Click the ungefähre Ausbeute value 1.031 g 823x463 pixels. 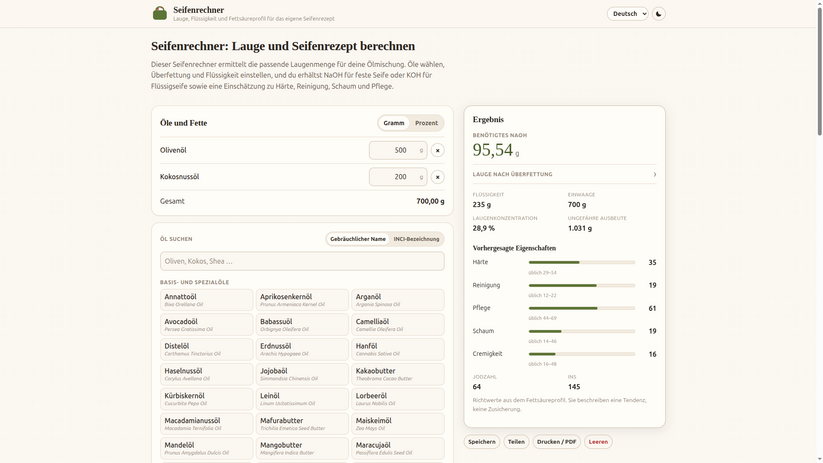pos(579,228)
